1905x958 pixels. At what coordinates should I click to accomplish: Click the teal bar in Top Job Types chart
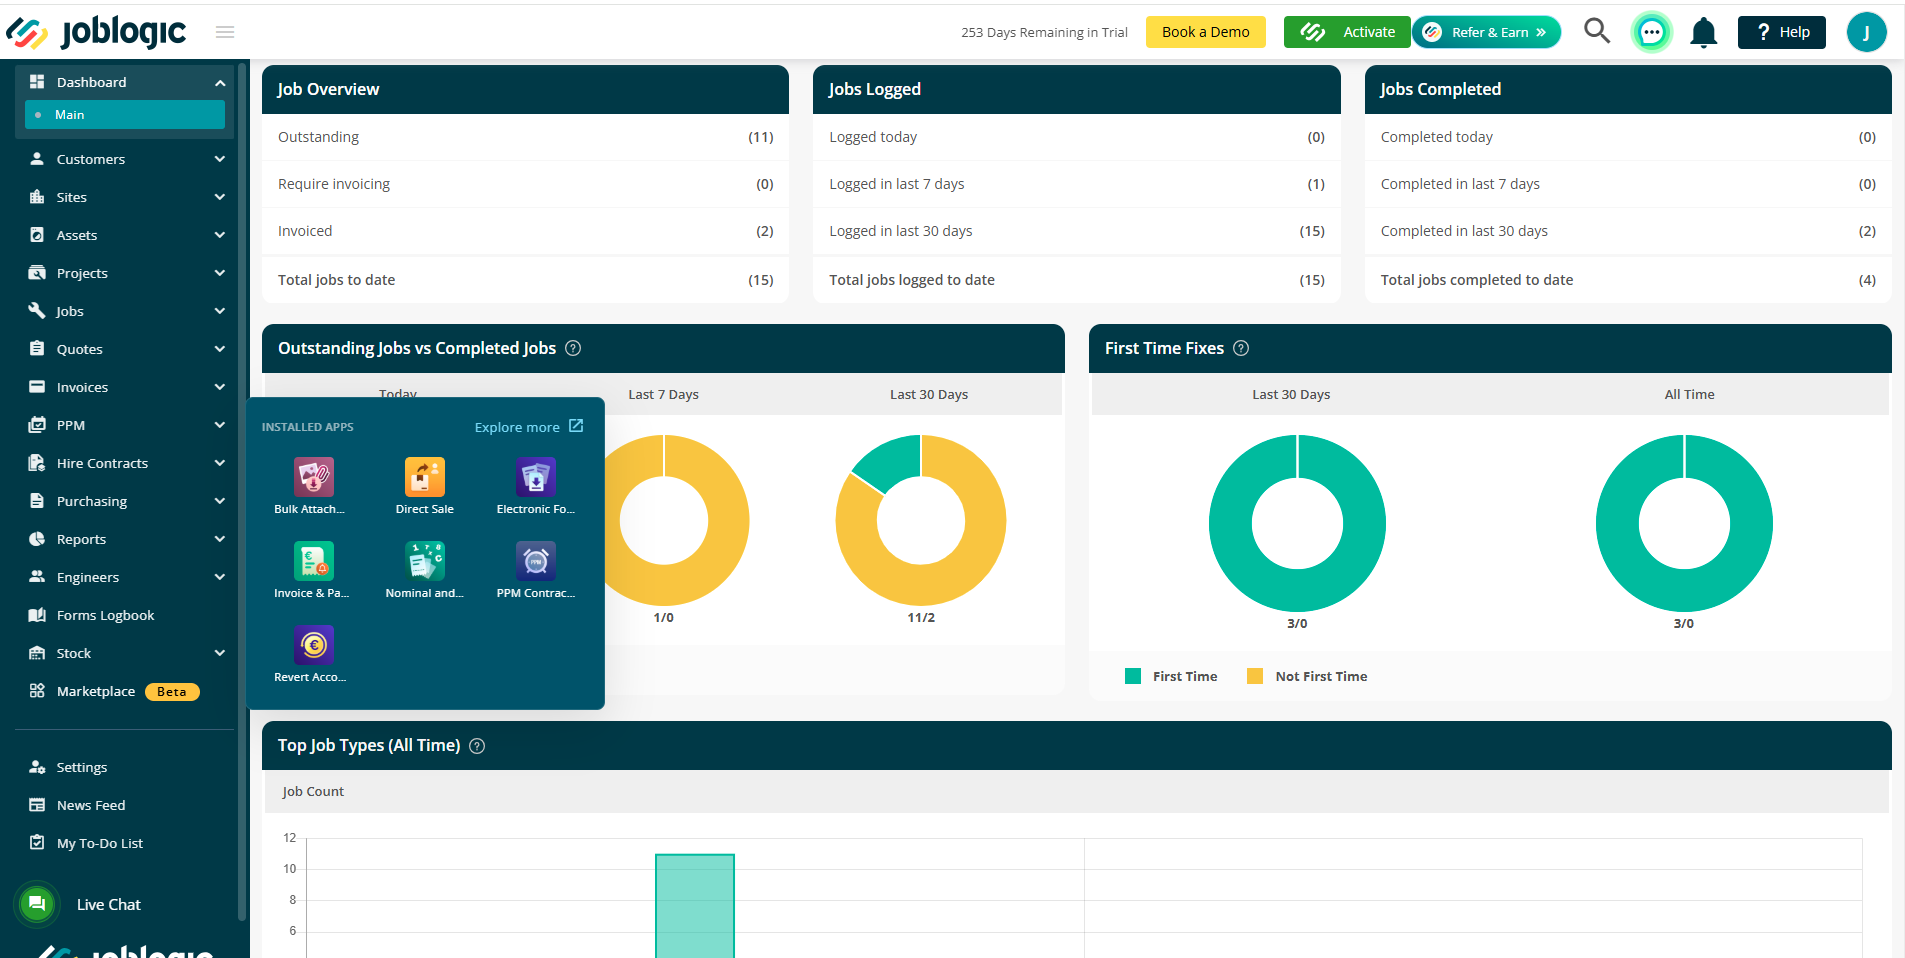click(x=695, y=906)
